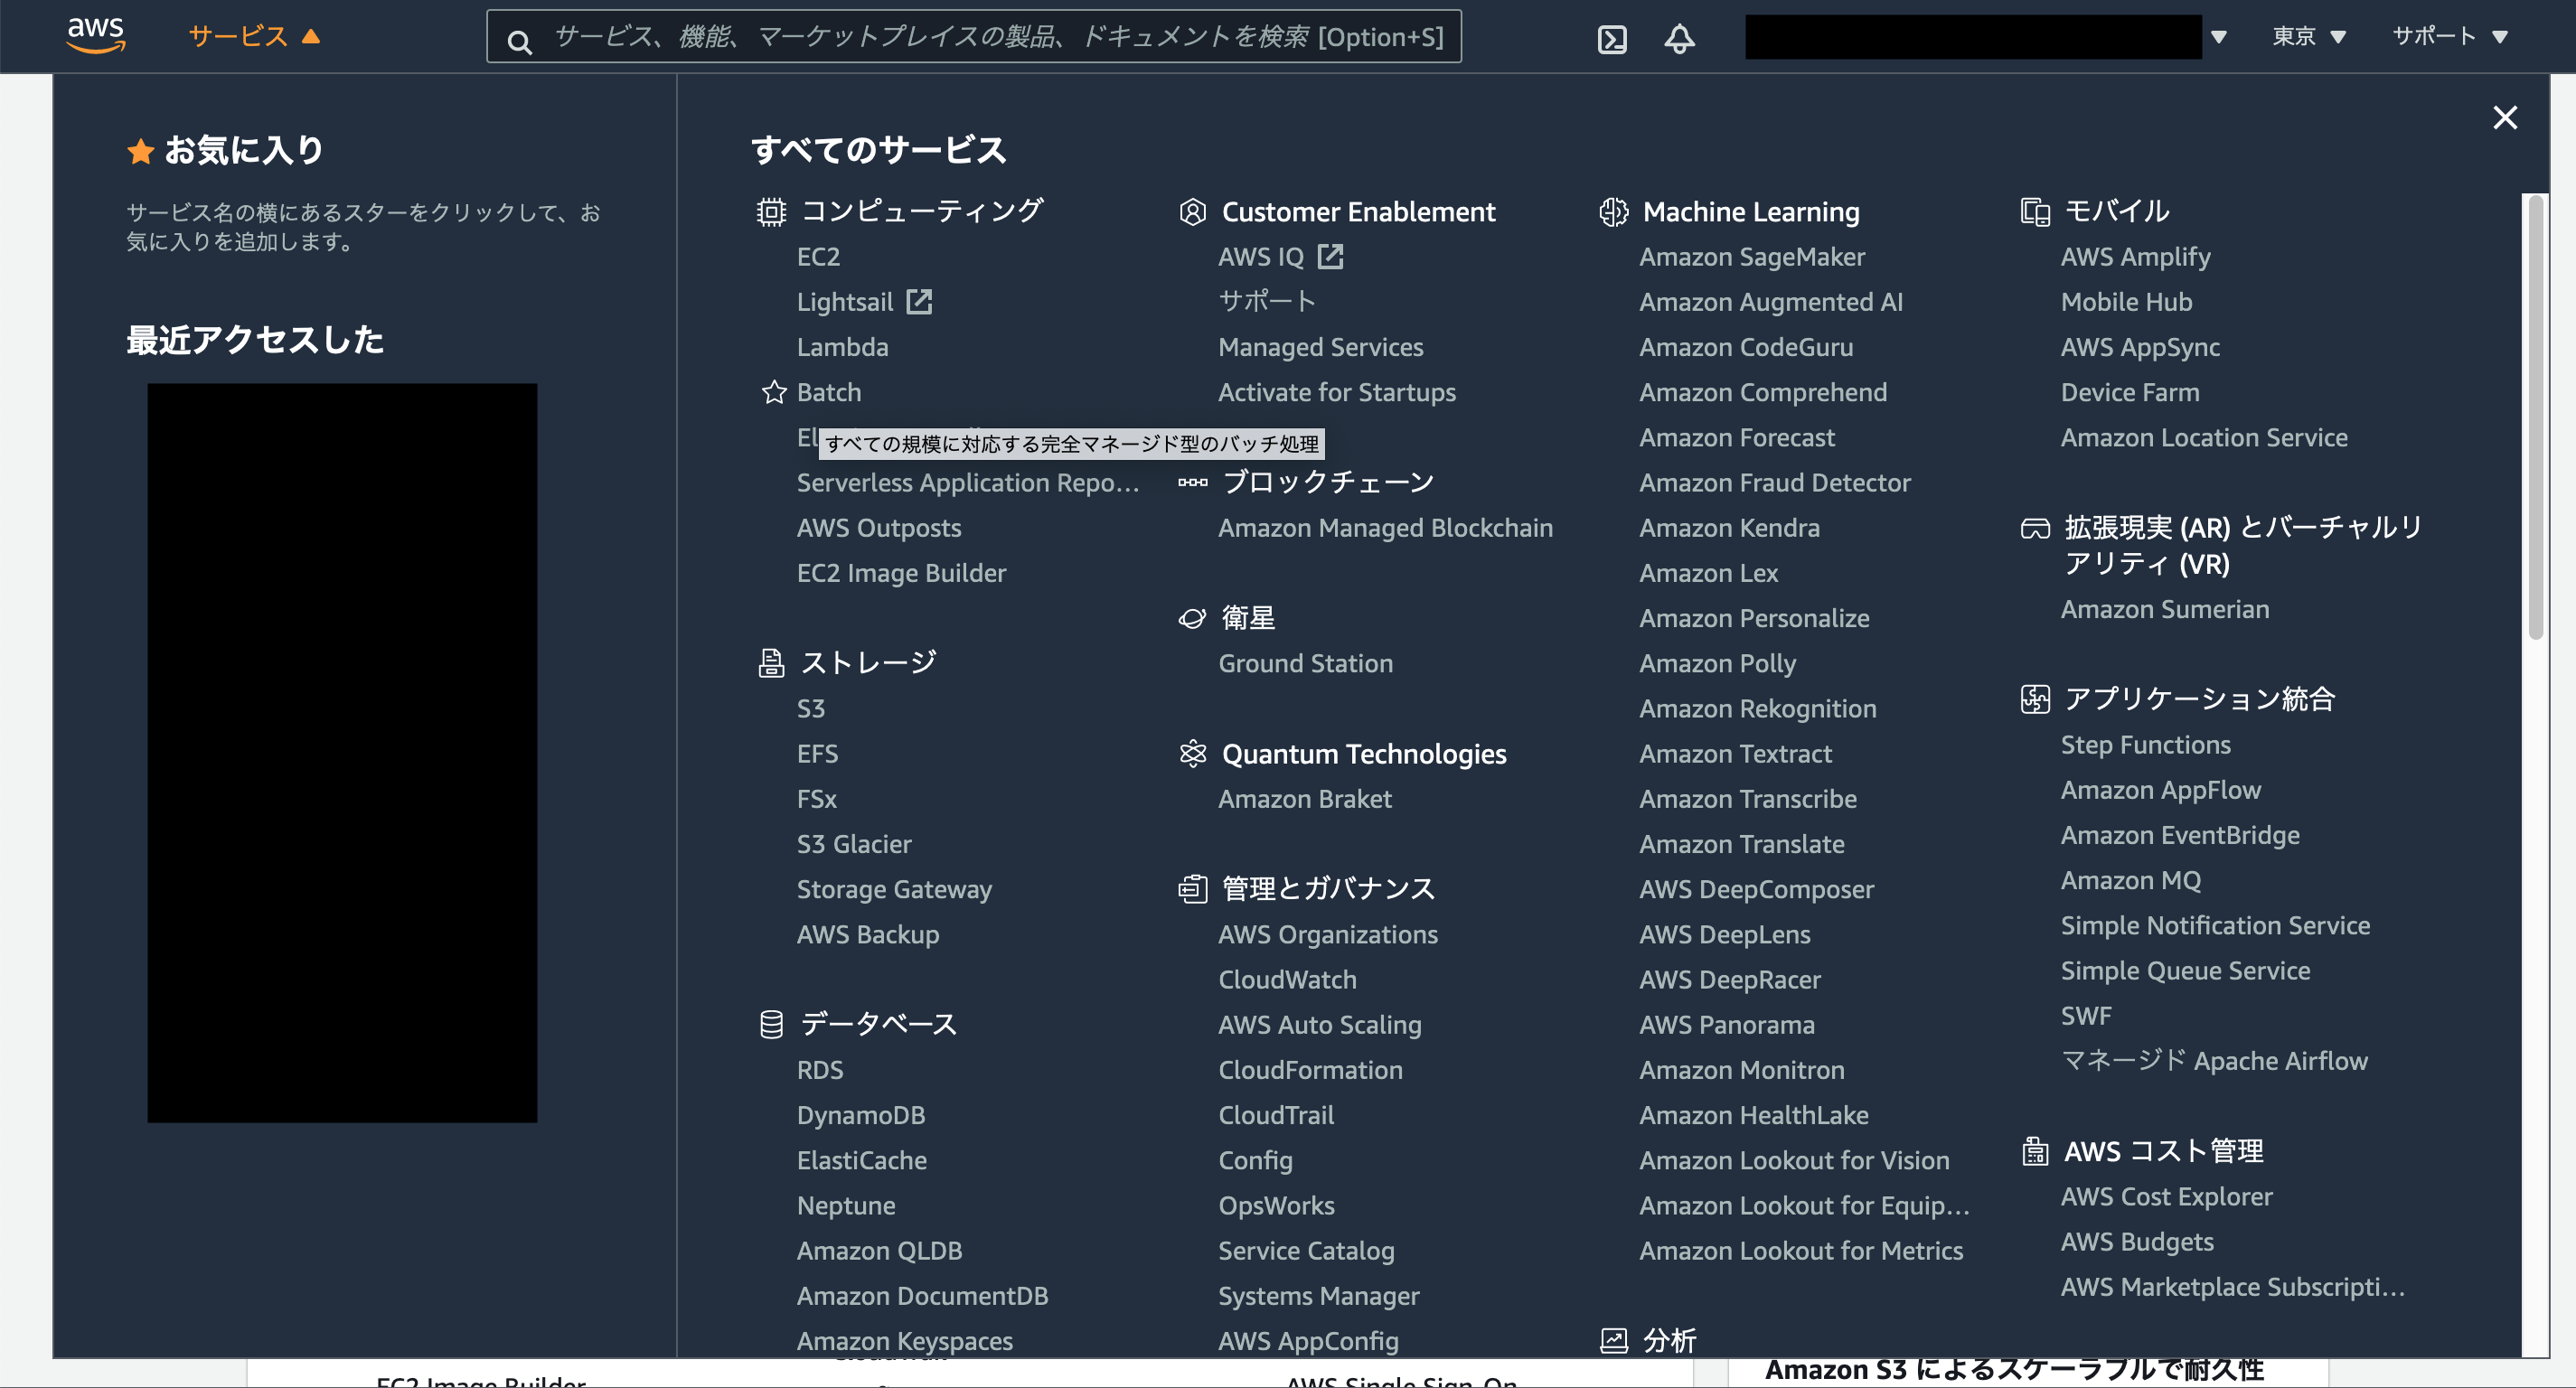Open the DynamoDB service

pyautogui.click(x=861, y=1115)
